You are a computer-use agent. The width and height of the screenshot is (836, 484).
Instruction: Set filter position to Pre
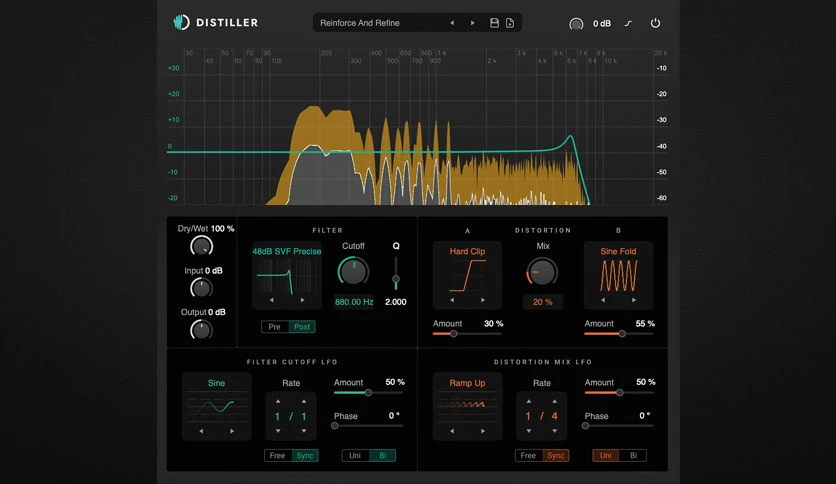pos(275,327)
